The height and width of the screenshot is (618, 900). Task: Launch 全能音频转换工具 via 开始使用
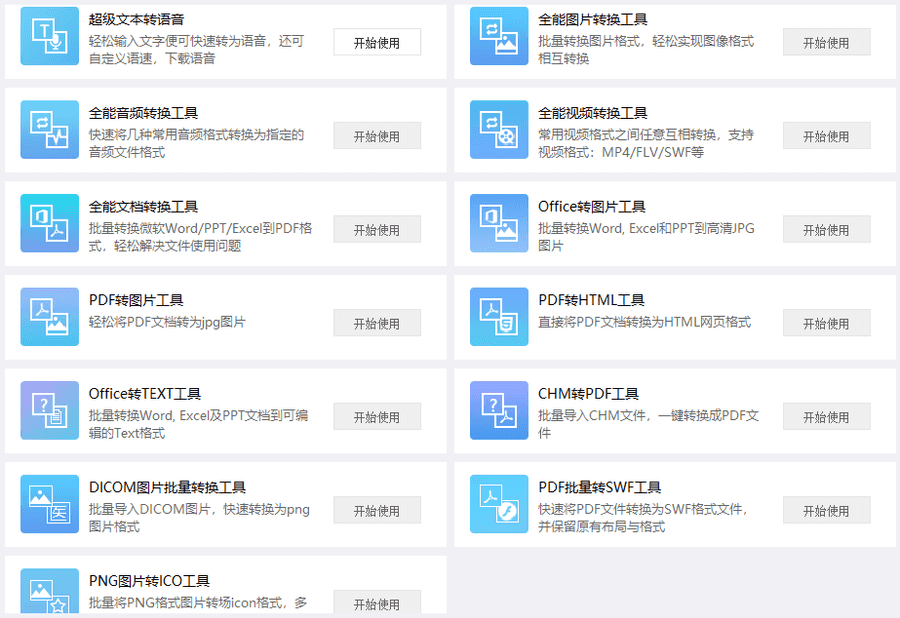click(x=377, y=136)
